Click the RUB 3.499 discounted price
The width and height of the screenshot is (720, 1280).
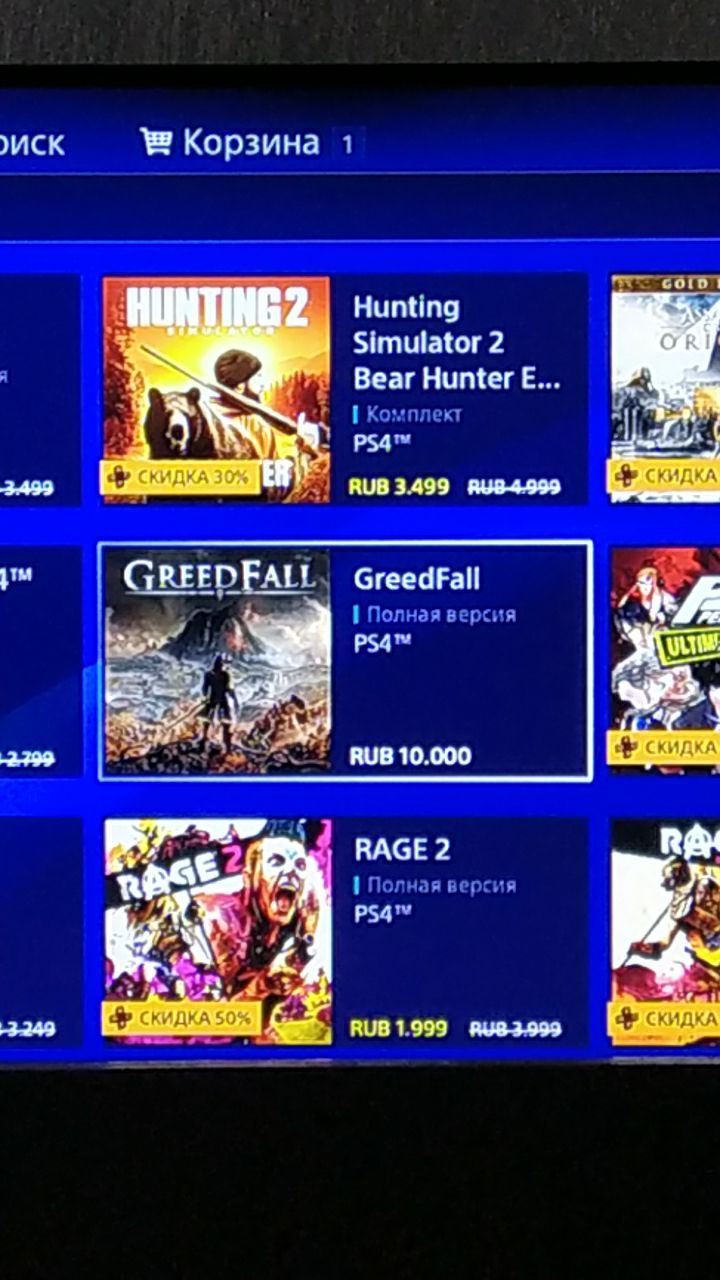(x=399, y=487)
